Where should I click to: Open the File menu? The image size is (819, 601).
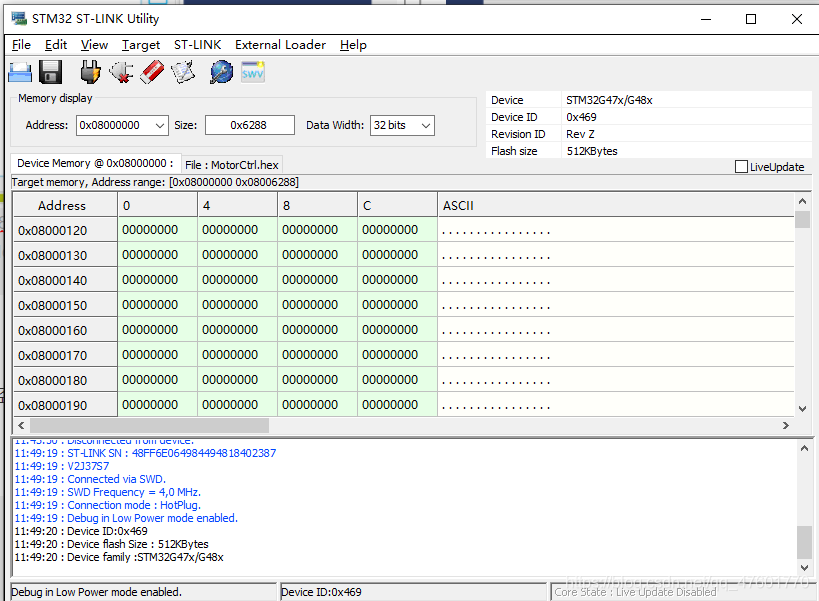(21, 45)
